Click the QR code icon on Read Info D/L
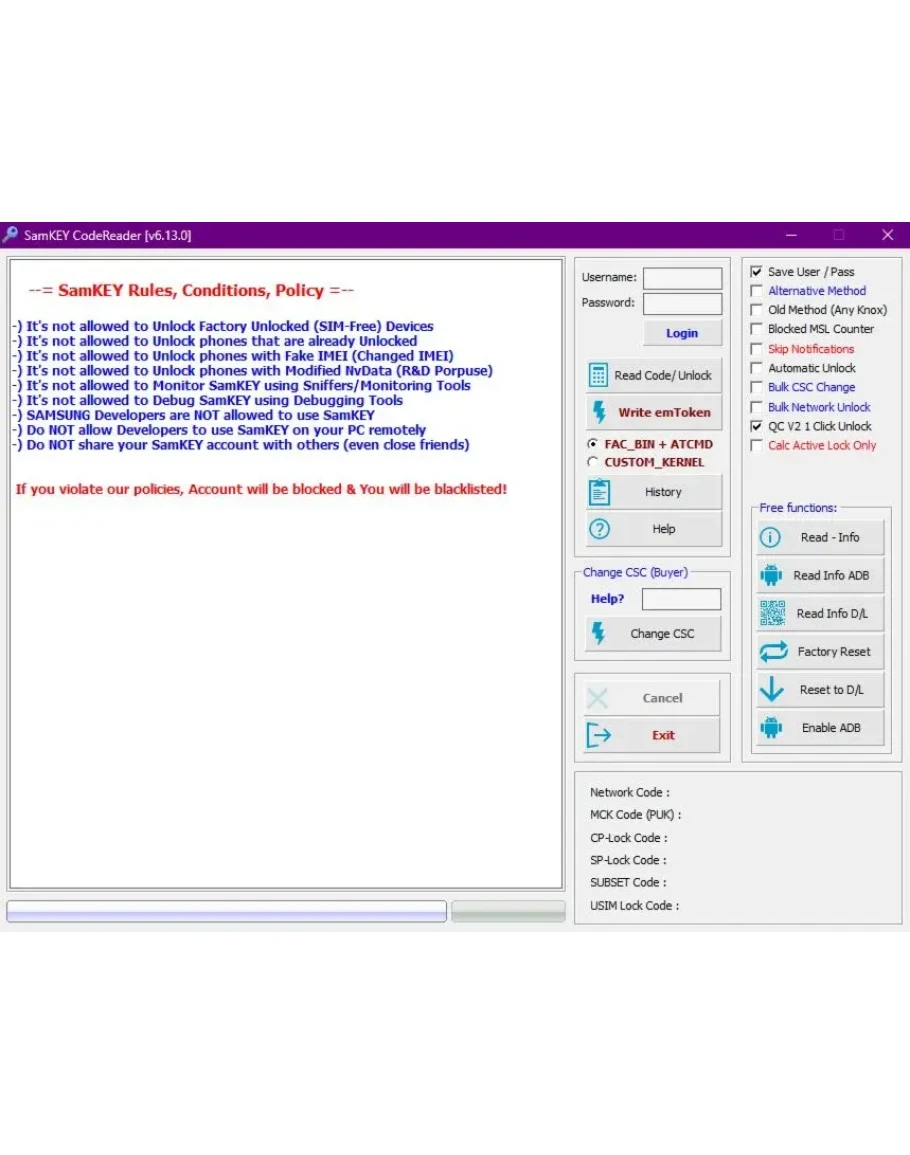This screenshot has height=1155, width=910. pos(772,613)
